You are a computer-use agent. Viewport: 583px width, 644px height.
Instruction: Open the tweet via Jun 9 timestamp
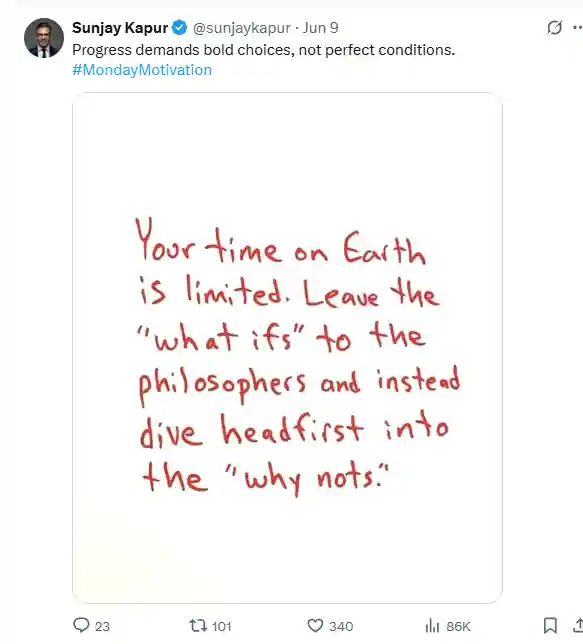(321, 28)
